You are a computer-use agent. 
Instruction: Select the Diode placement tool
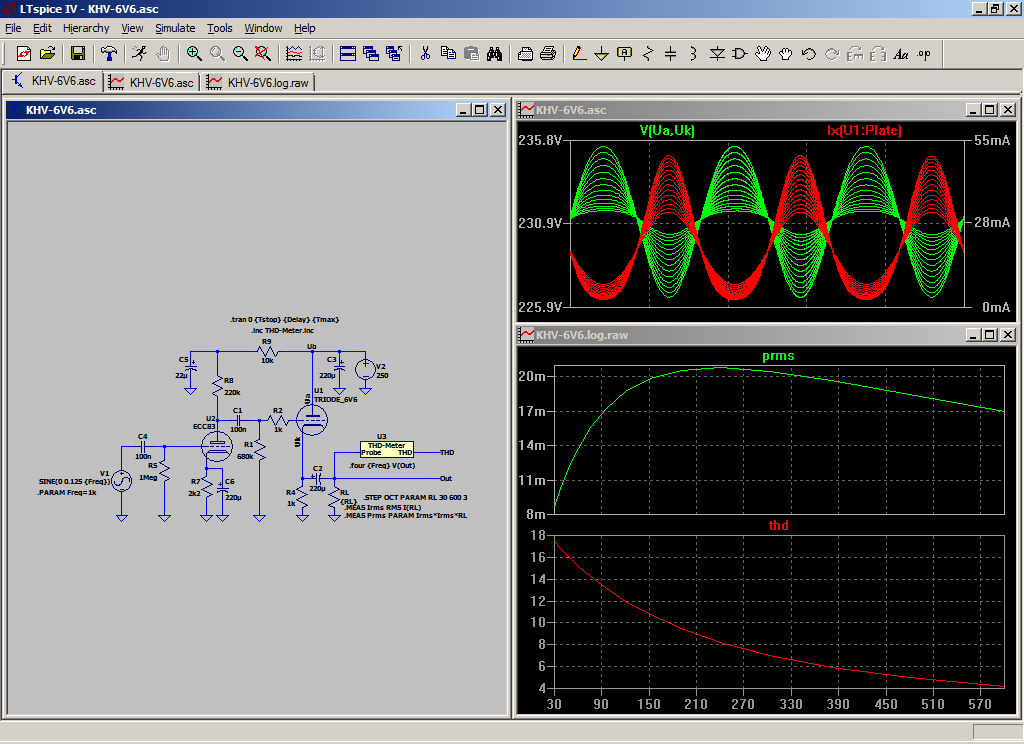coord(717,54)
